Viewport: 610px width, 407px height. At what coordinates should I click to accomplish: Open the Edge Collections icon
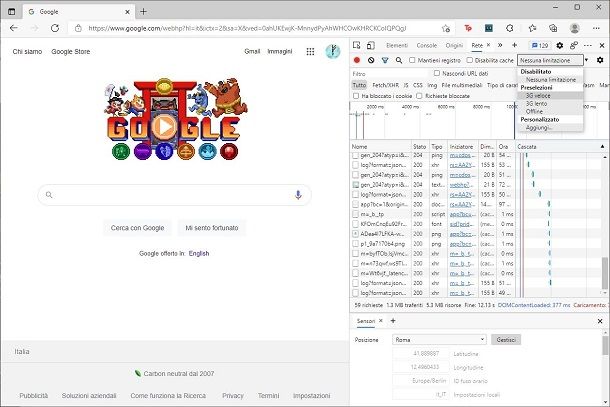pyautogui.click(x=553, y=28)
